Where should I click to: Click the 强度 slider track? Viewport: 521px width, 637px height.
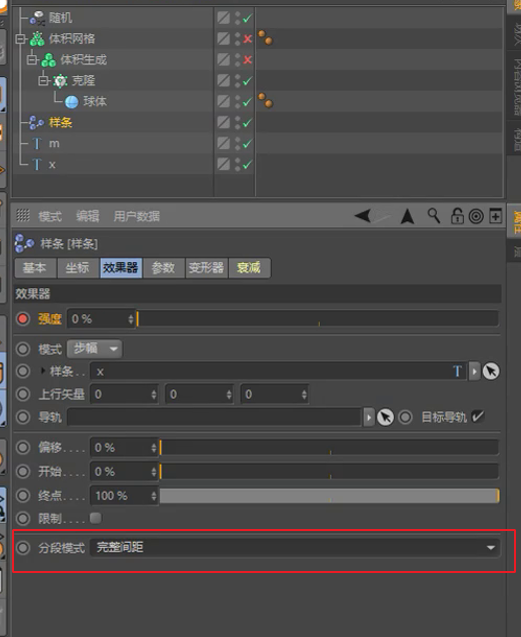tap(317, 319)
